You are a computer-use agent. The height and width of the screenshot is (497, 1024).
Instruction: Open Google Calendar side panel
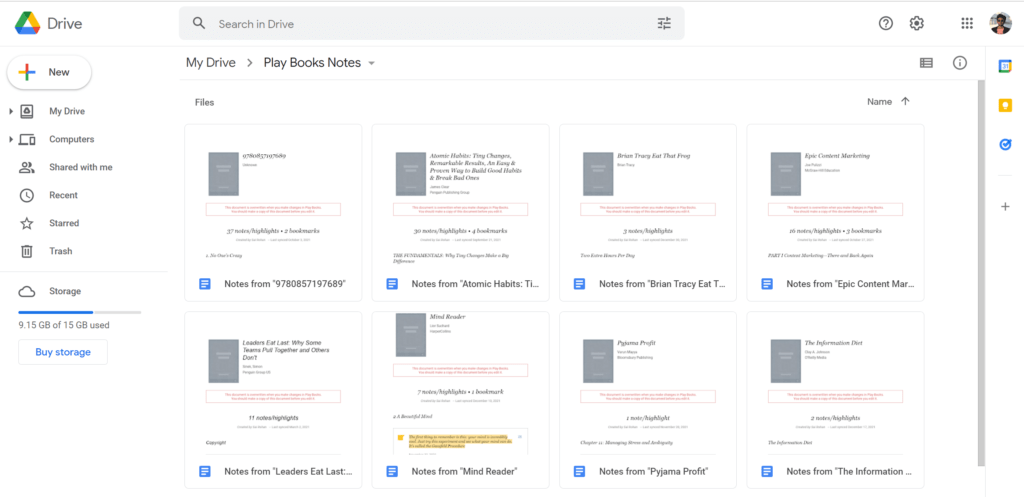pyautogui.click(x=1006, y=66)
